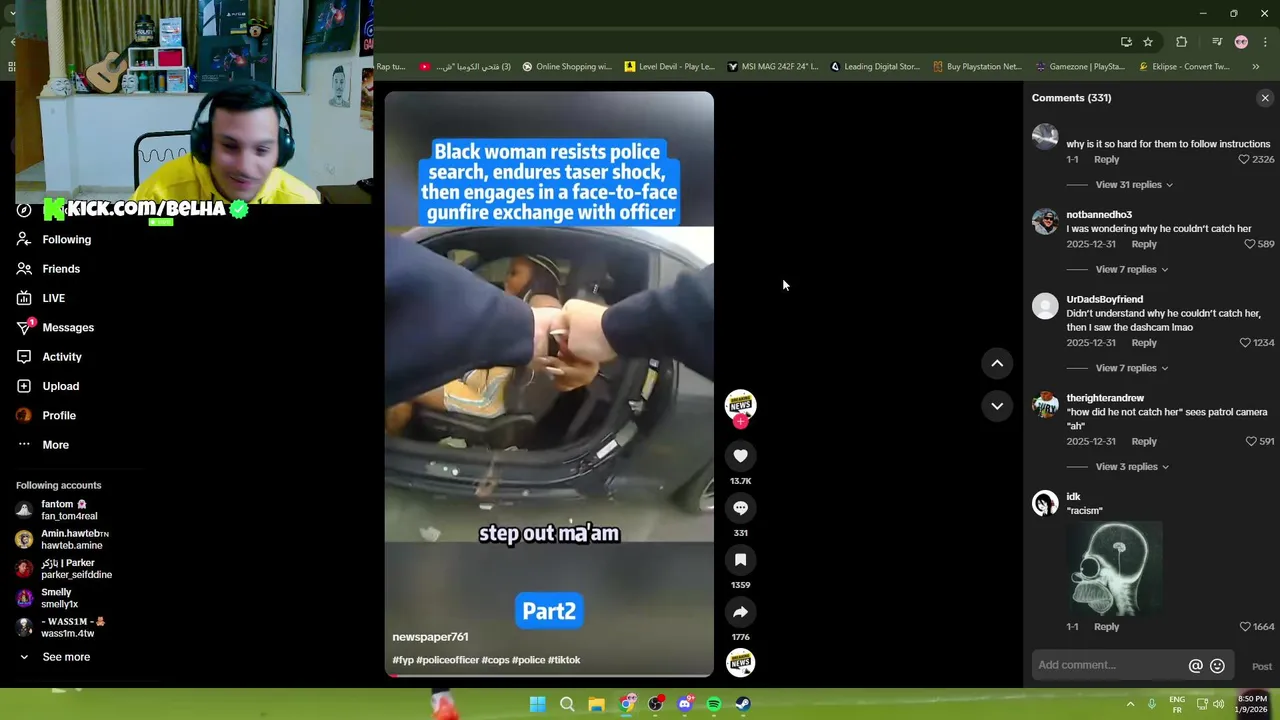Screen dimensions: 1280x720
Task: Open Discord from the taskbar
Action: (685, 704)
